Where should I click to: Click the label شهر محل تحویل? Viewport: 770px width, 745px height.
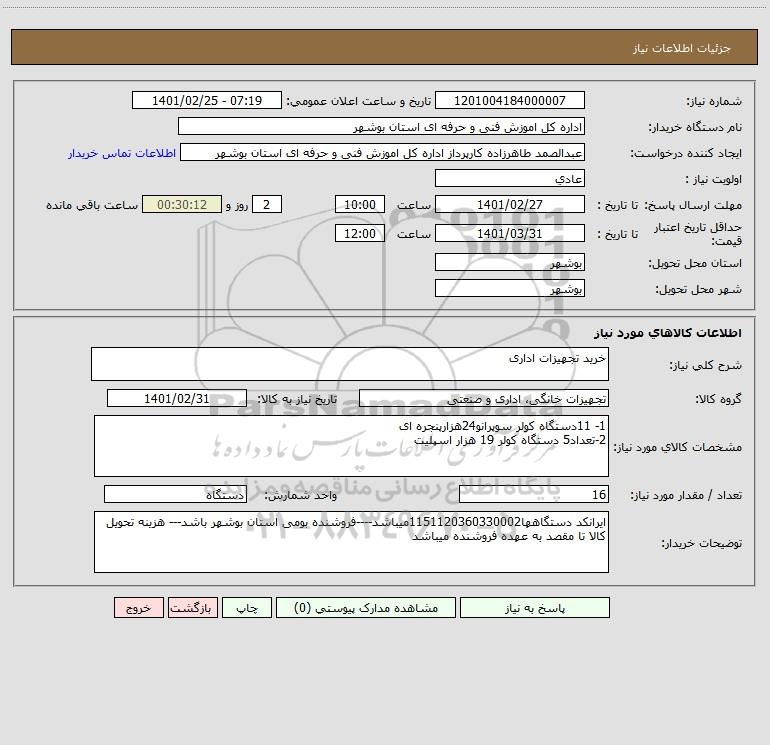(x=699, y=290)
